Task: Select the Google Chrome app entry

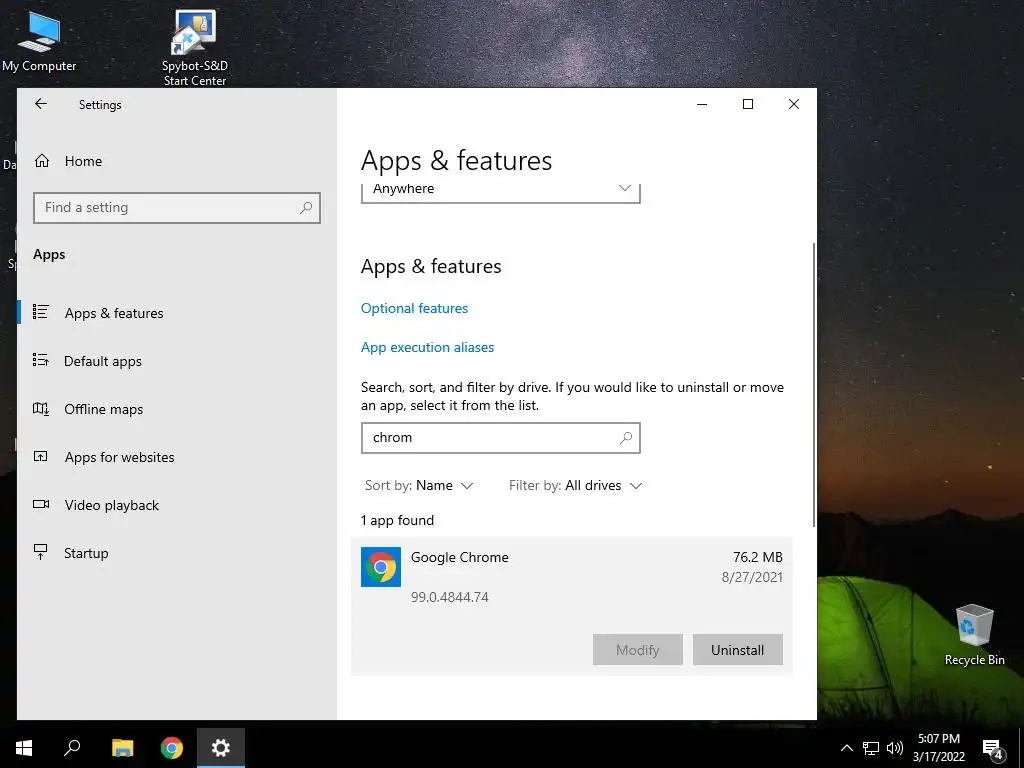Action: 571,606
